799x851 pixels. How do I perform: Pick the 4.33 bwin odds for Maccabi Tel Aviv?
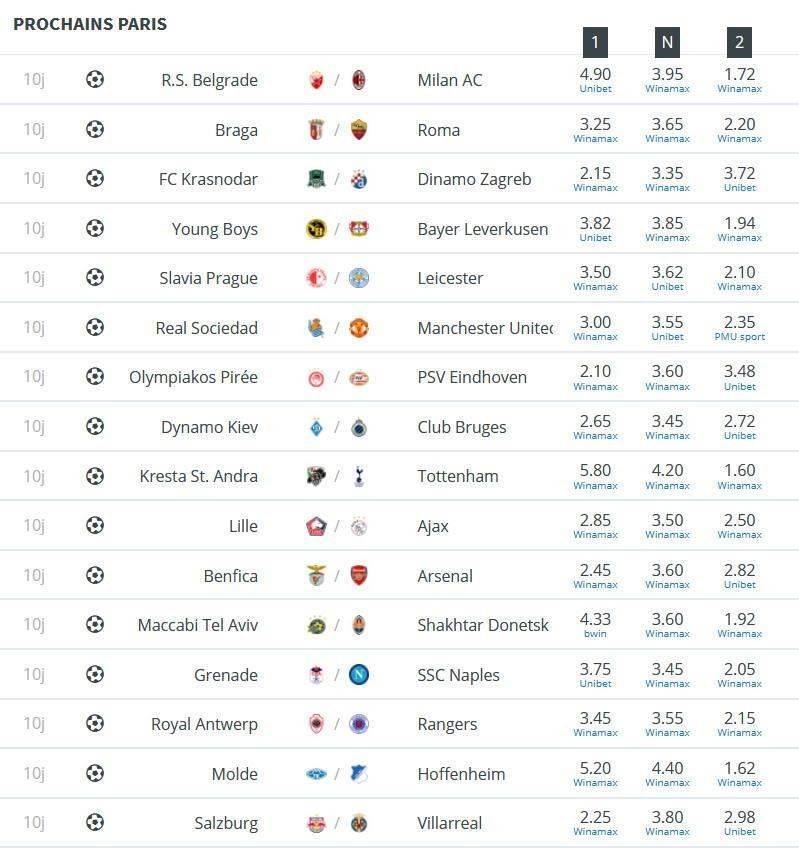tap(595, 625)
